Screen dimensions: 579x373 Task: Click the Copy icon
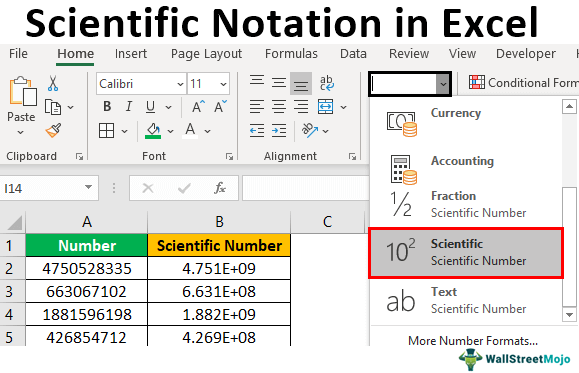pos(53,107)
